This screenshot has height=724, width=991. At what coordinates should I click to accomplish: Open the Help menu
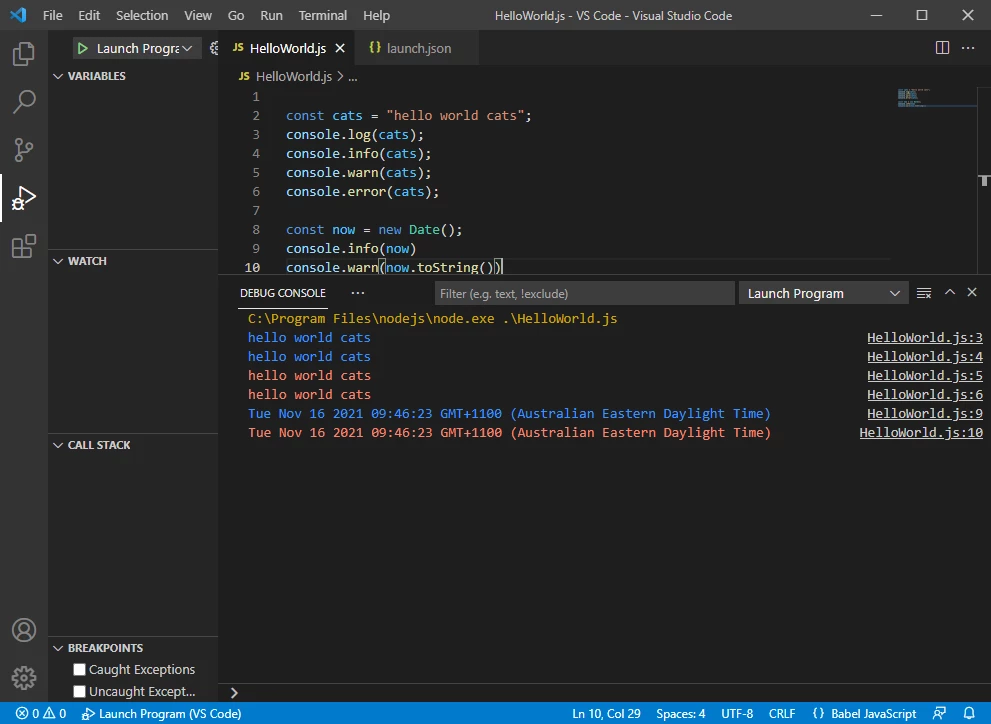coord(377,15)
